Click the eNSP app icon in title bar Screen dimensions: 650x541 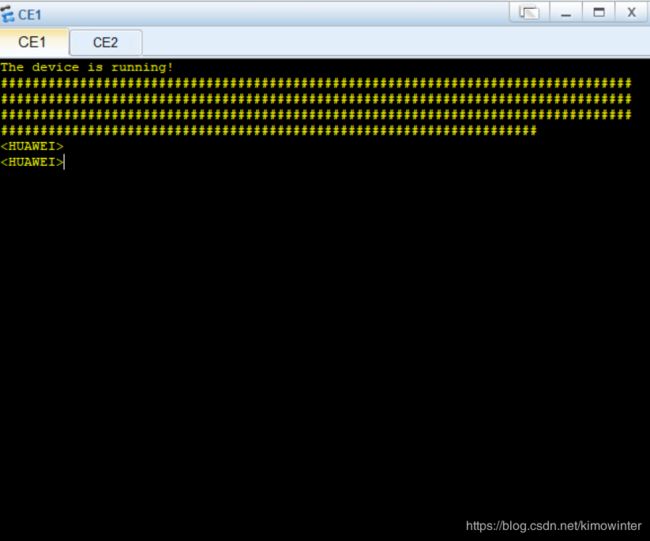tap(7, 14)
